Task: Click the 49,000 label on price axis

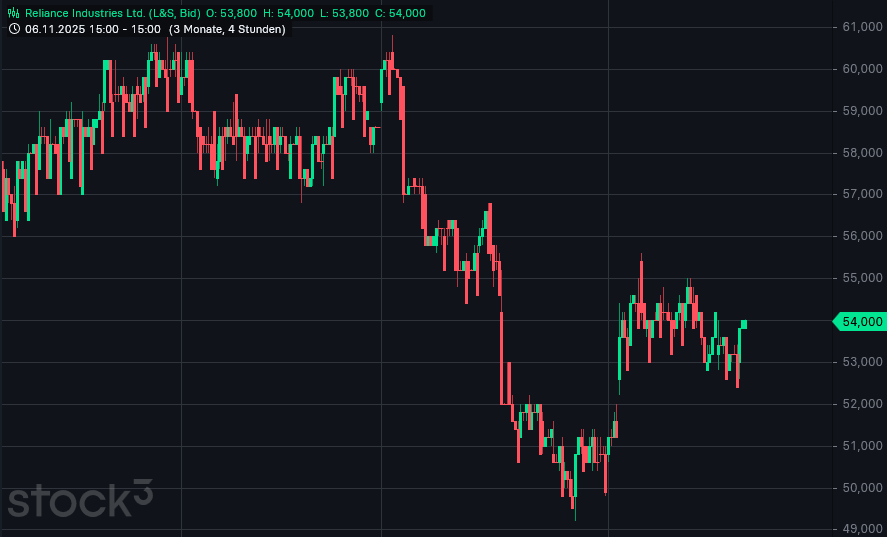Action: 863,529
